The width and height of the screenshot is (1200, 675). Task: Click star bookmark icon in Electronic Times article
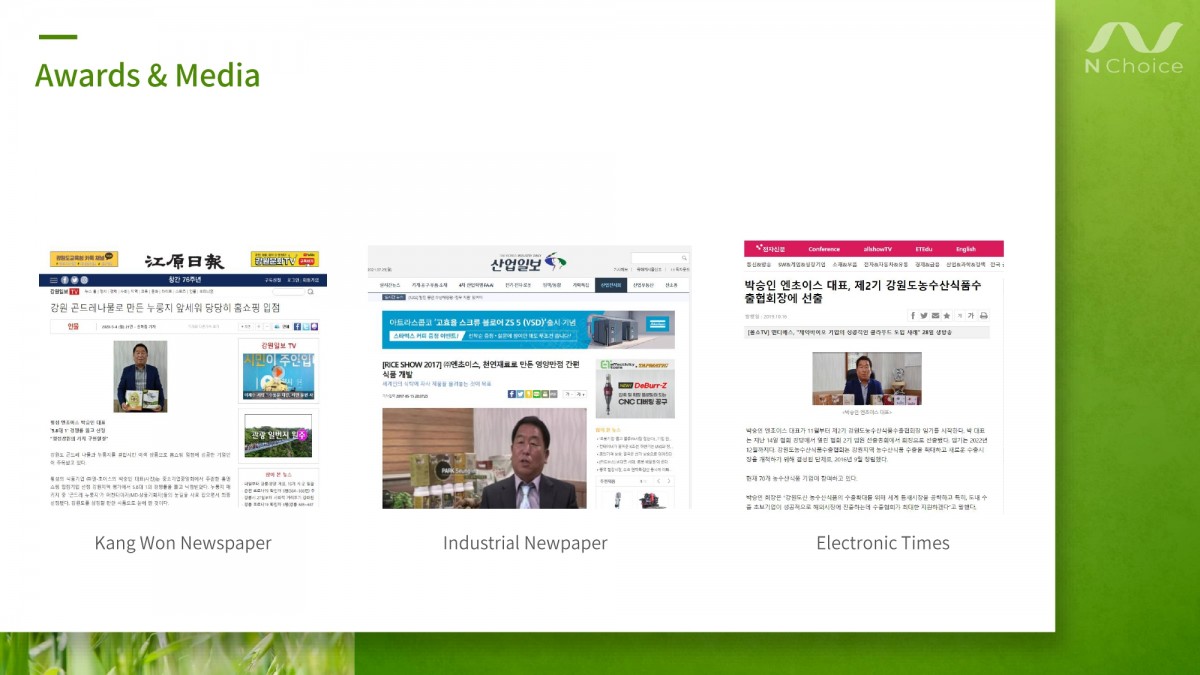tap(946, 316)
